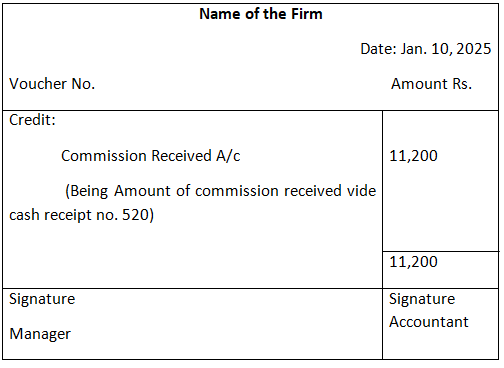Click the 'Accountant' label

click(429, 322)
